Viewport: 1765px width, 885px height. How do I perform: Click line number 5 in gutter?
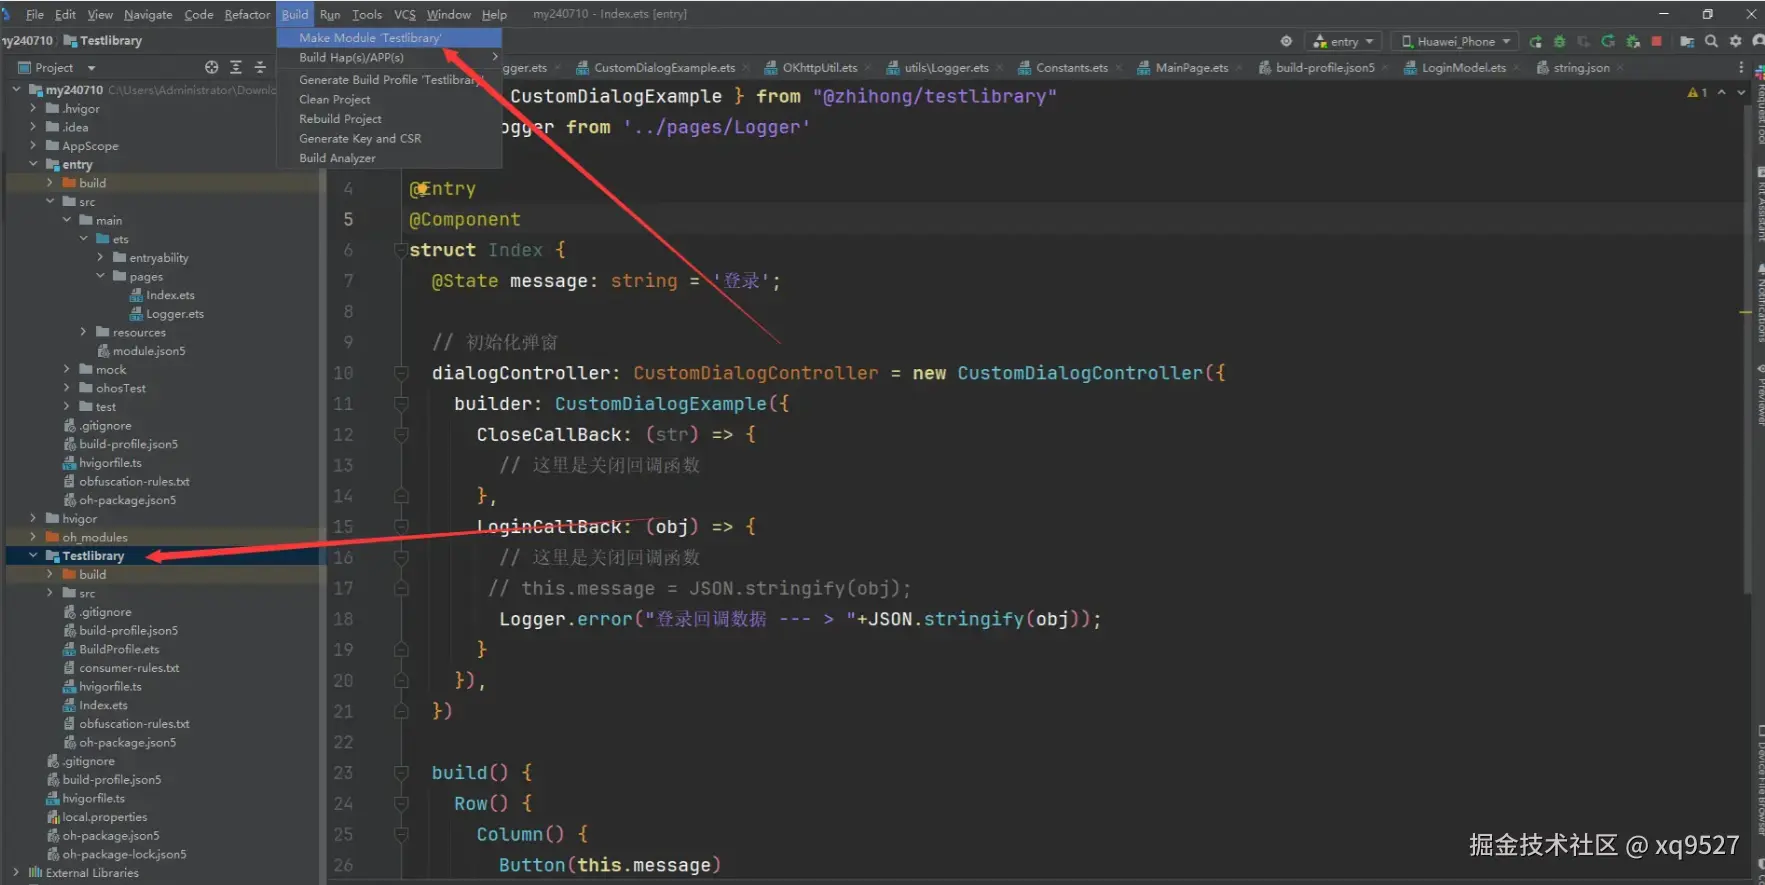click(348, 219)
